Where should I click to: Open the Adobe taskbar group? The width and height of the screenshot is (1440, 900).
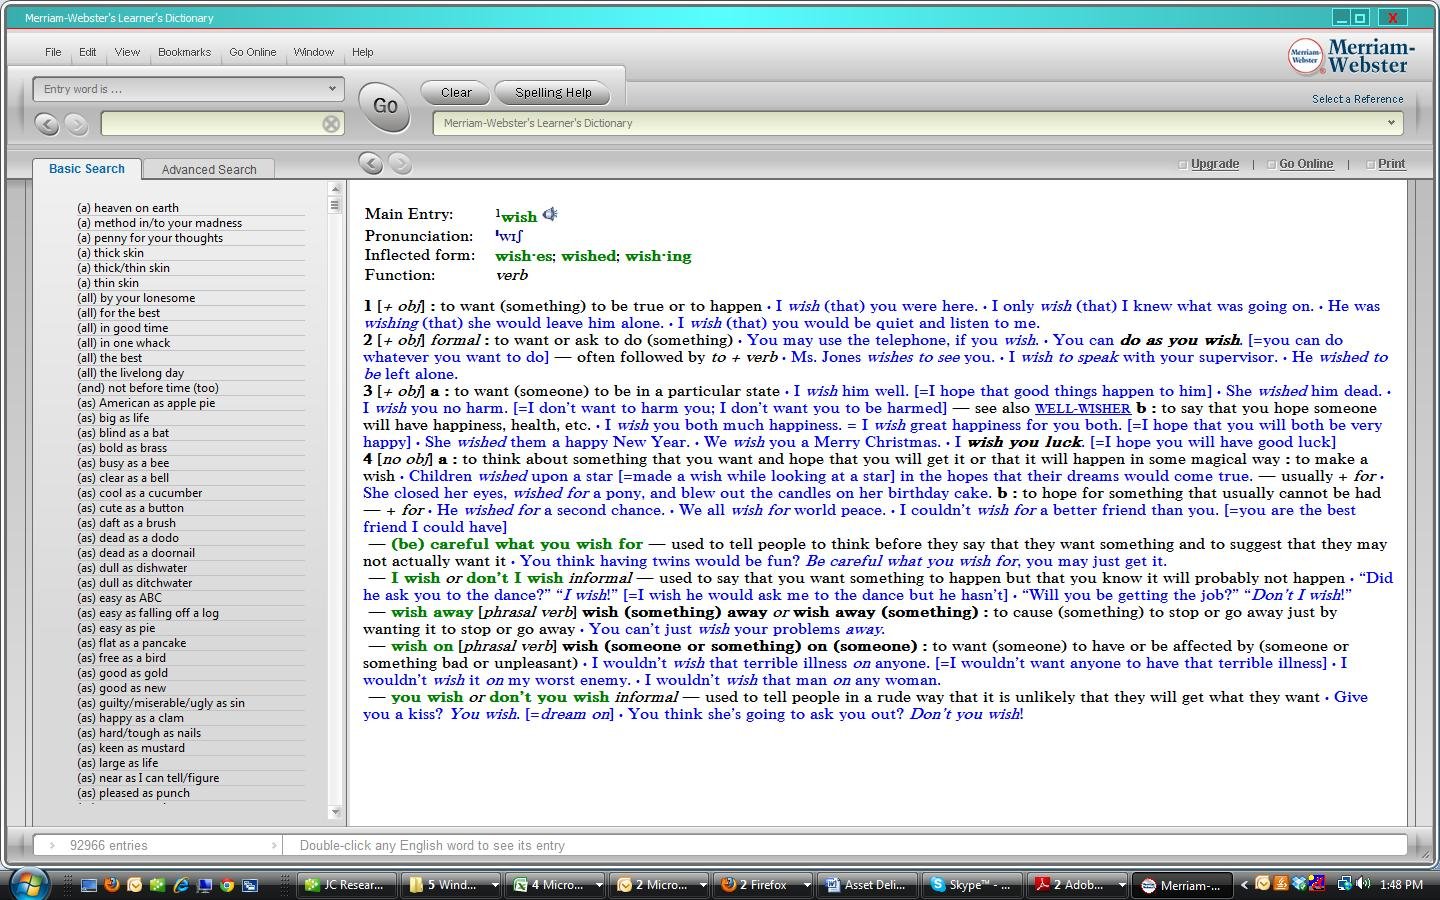click(x=1076, y=885)
